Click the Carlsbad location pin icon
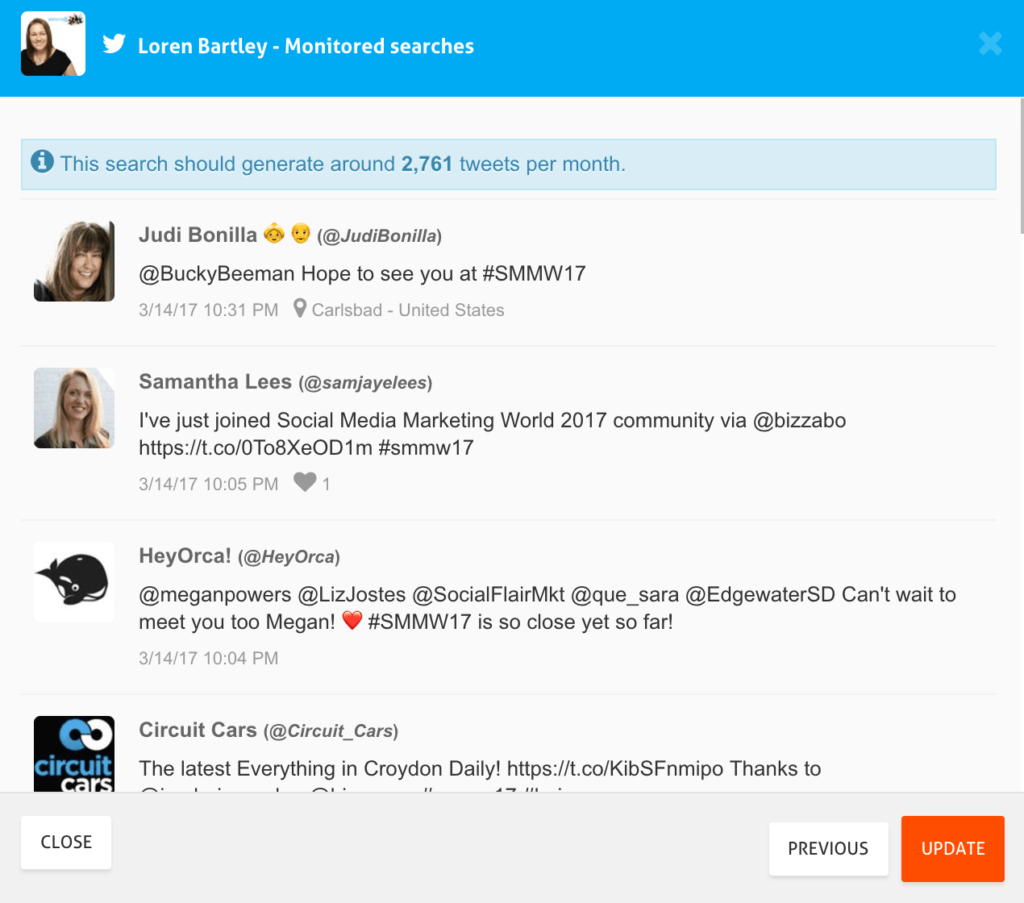The width and height of the screenshot is (1024, 903). click(x=299, y=309)
